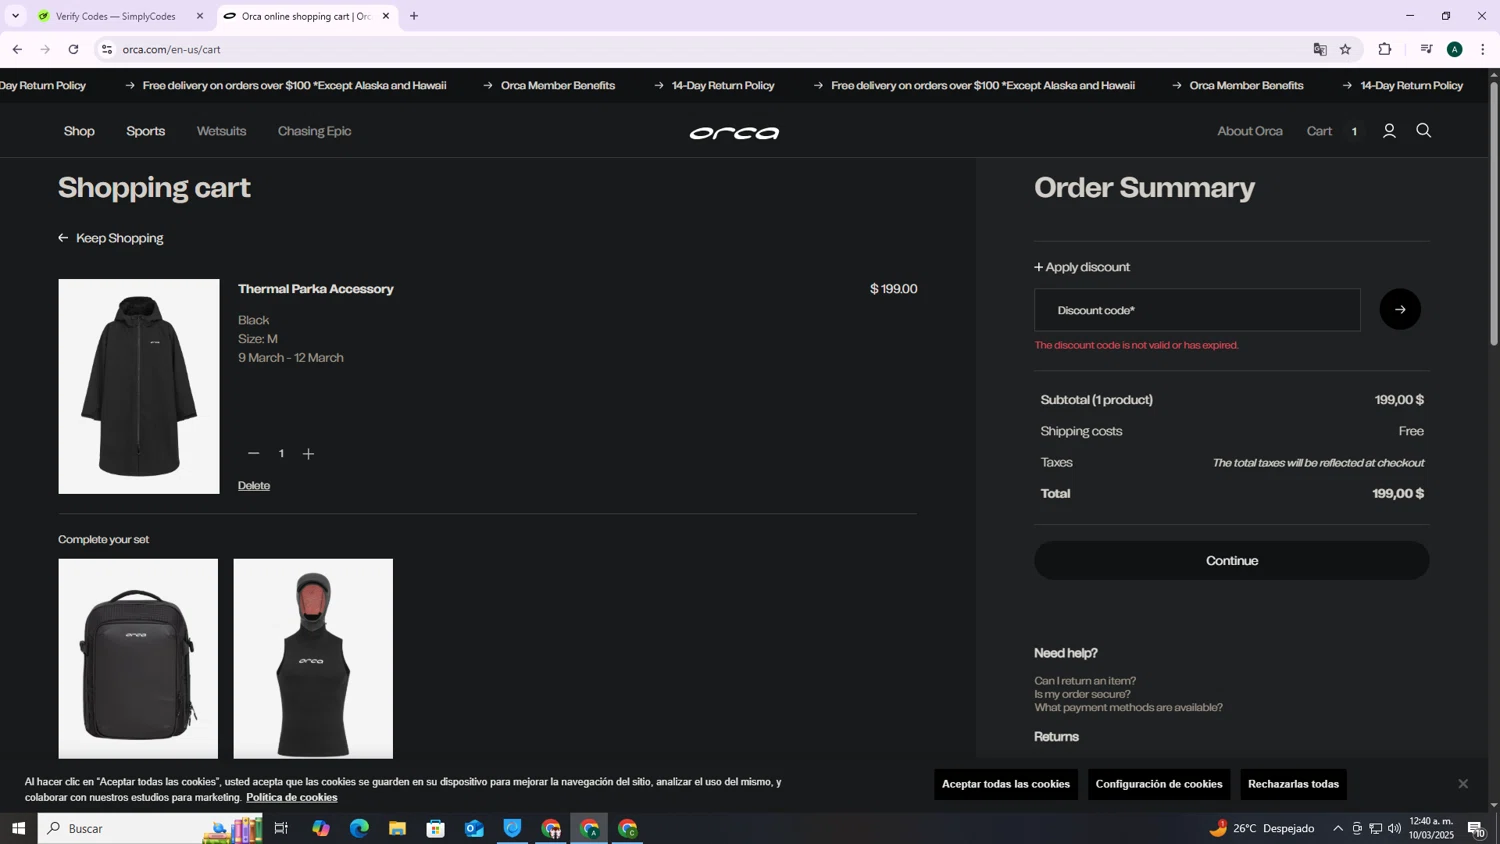
Task: Open the Shop menu
Action: pyautogui.click(x=79, y=131)
